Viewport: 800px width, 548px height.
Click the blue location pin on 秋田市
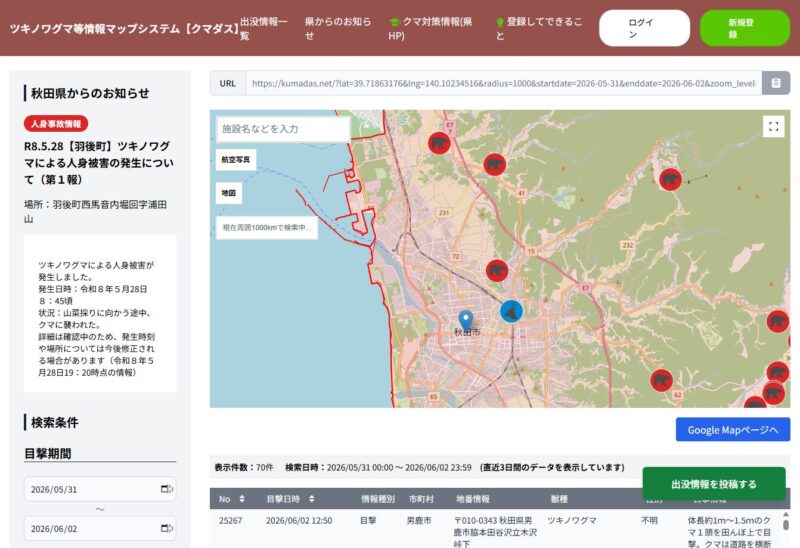pos(465,320)
